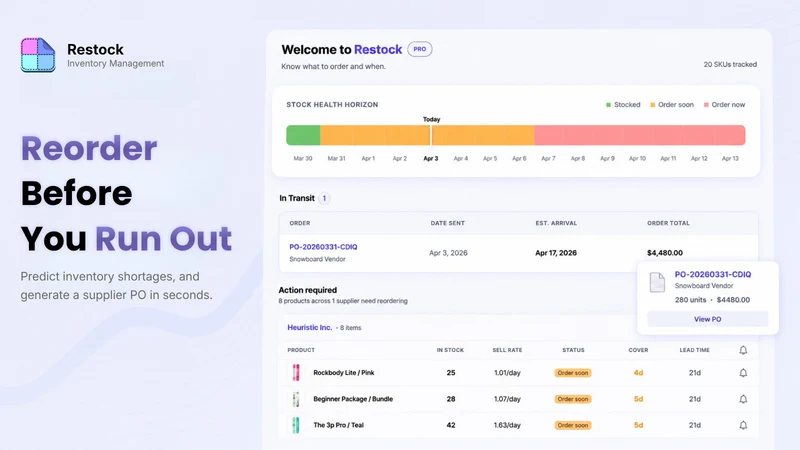The width and height of the screenshot is (800, 450).
Task: Select The 3p Pro / Teal product name
Action: (338, 425)
